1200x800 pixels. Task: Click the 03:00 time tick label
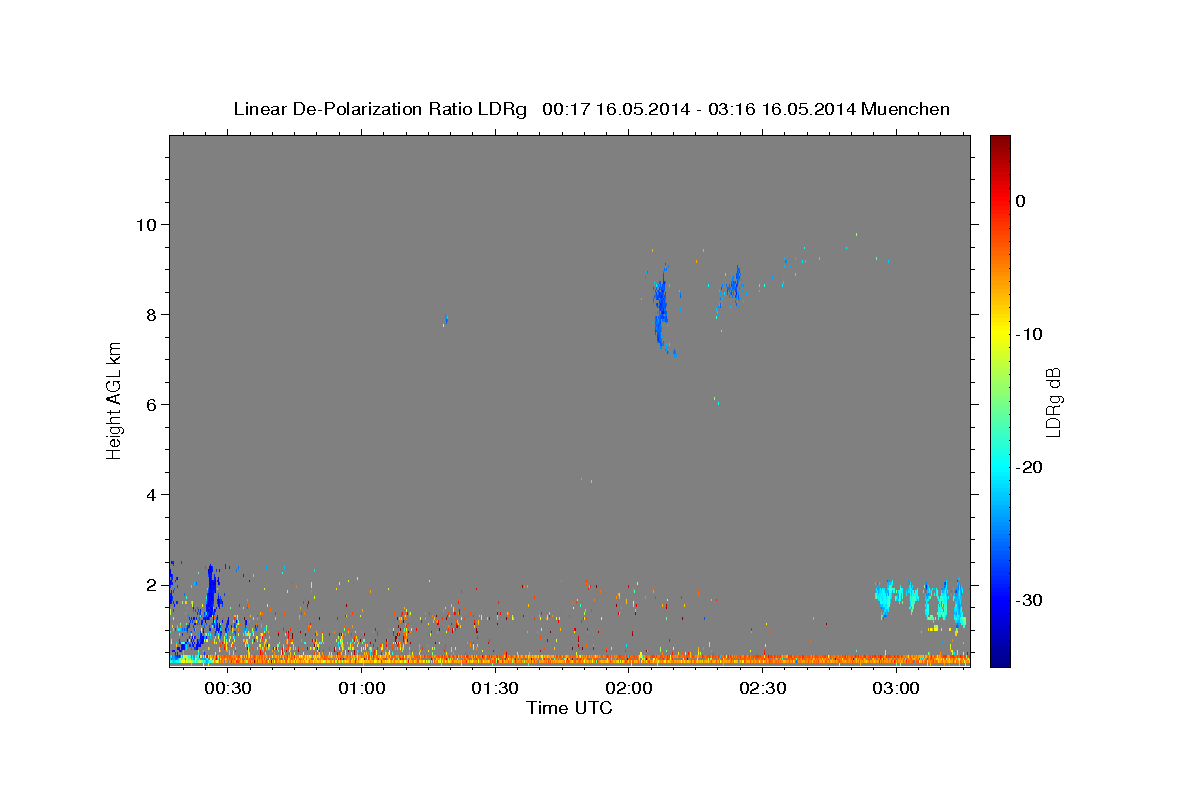point(896,689)
